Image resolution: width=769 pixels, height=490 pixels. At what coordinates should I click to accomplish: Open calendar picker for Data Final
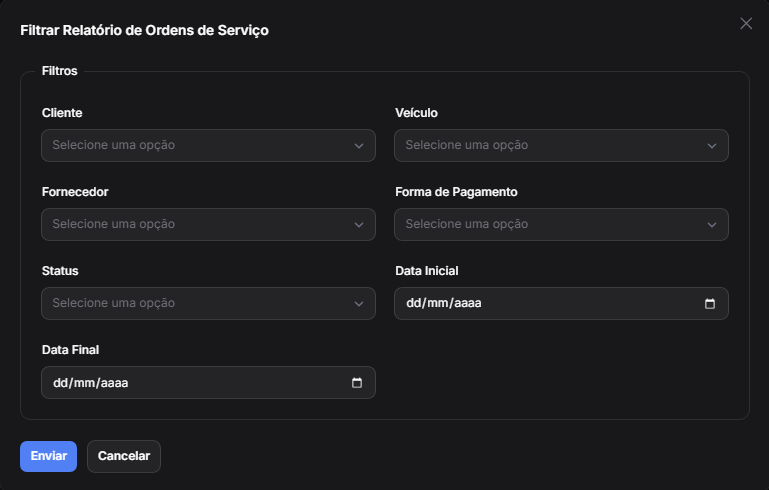pos(357,383)
